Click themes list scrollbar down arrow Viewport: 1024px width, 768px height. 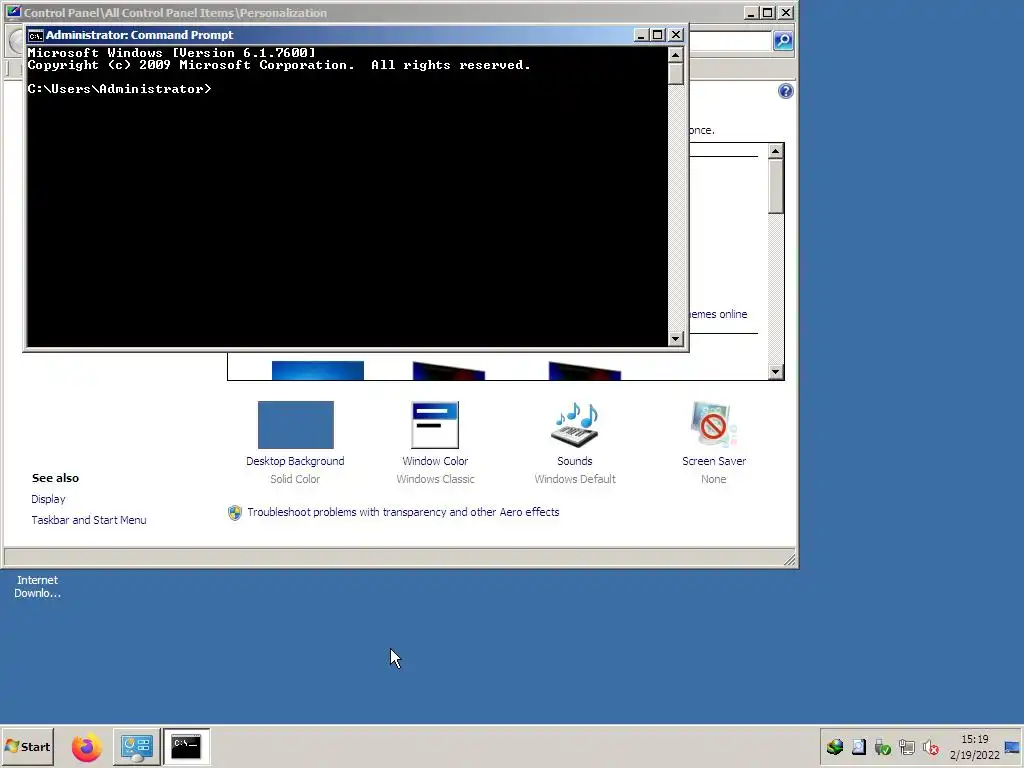click(x=775, y=372)
